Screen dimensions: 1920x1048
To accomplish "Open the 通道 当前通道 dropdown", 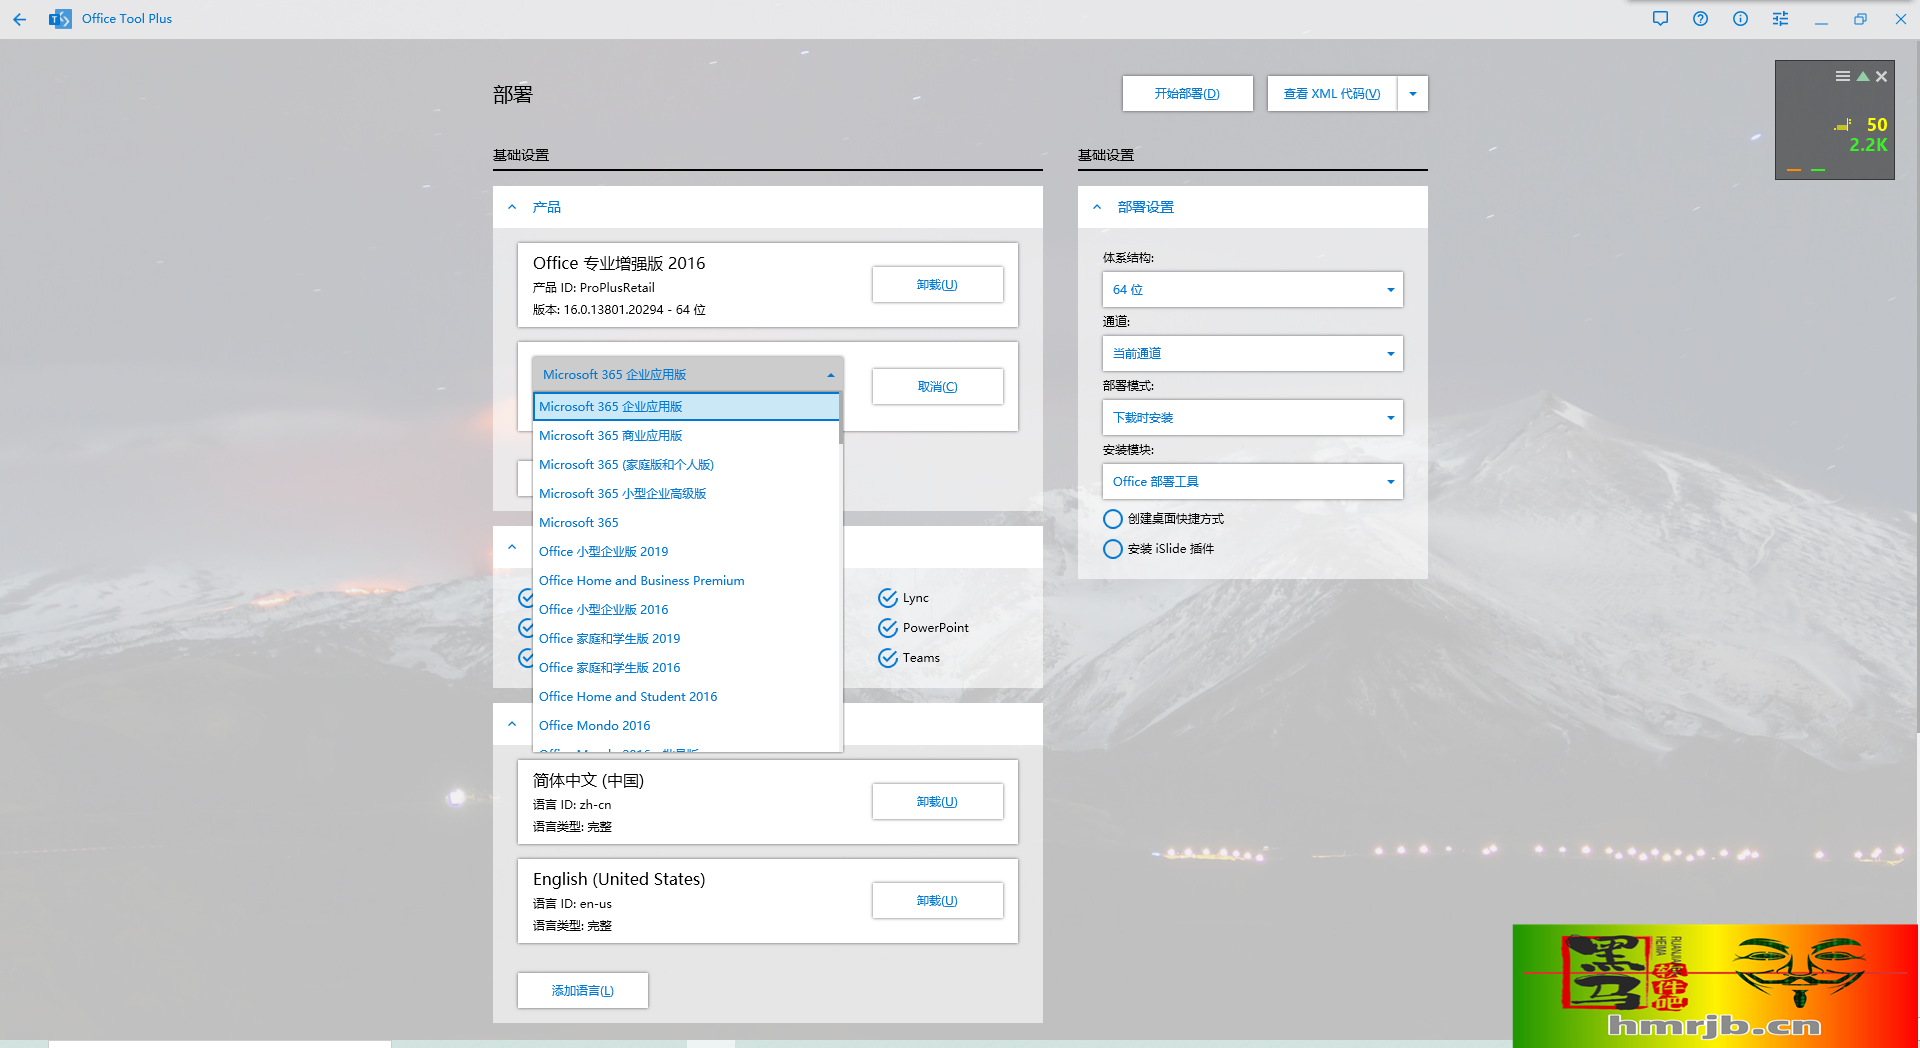I will tap(1253, 354).
